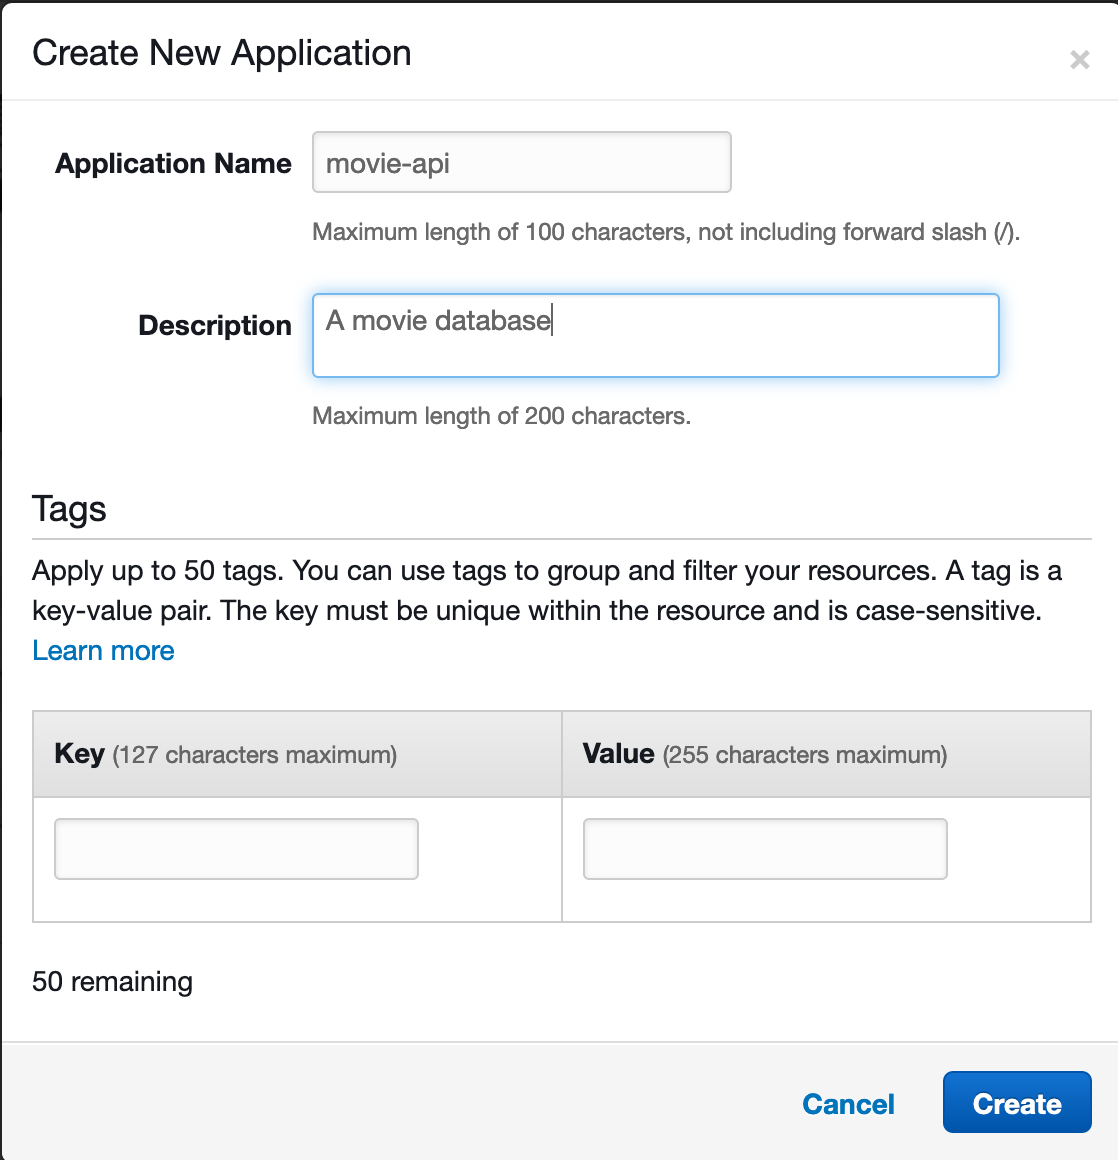The image size is (1118, 1160).
Task: Click the tag Key input field
Action: (236, 849)
